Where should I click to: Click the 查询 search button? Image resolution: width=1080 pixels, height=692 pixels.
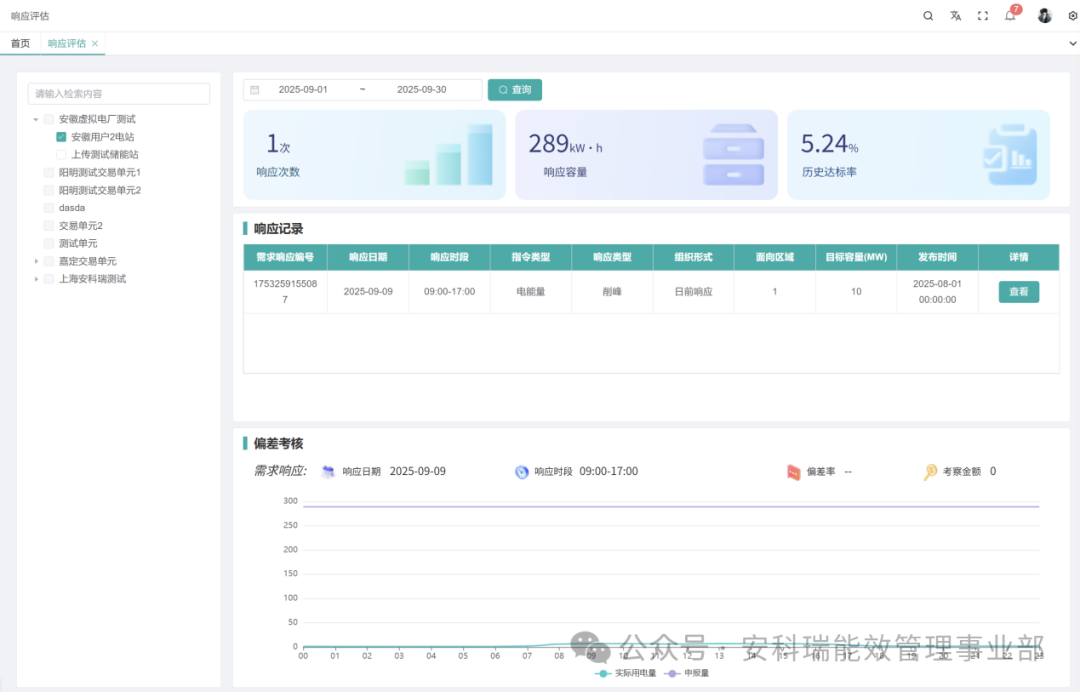coord(515,90)
